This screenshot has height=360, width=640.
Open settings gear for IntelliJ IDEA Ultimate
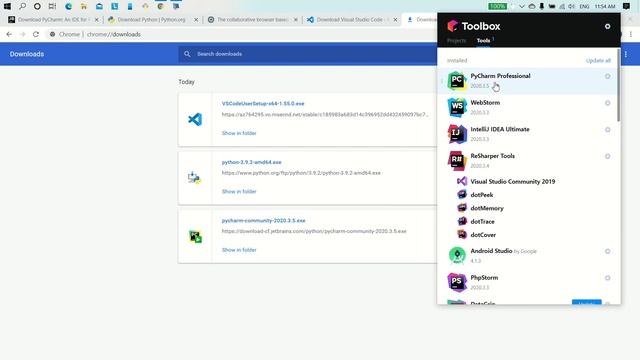point(607,129)
